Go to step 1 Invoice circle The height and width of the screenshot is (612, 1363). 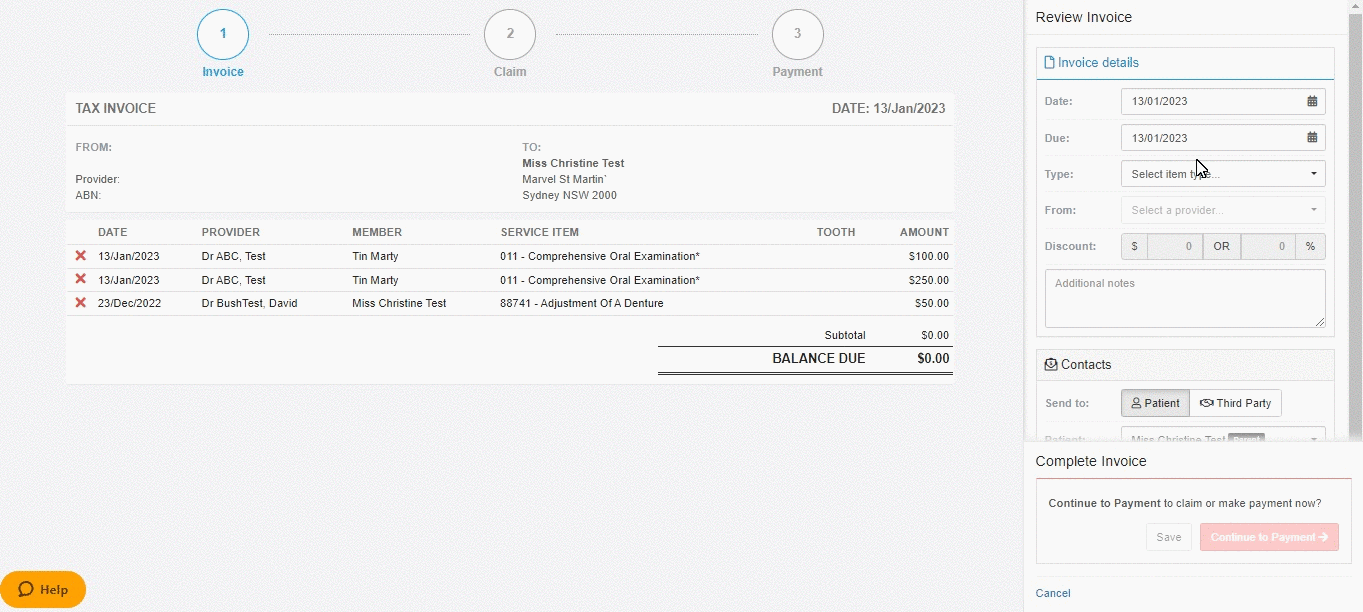(x=223, y=34)
